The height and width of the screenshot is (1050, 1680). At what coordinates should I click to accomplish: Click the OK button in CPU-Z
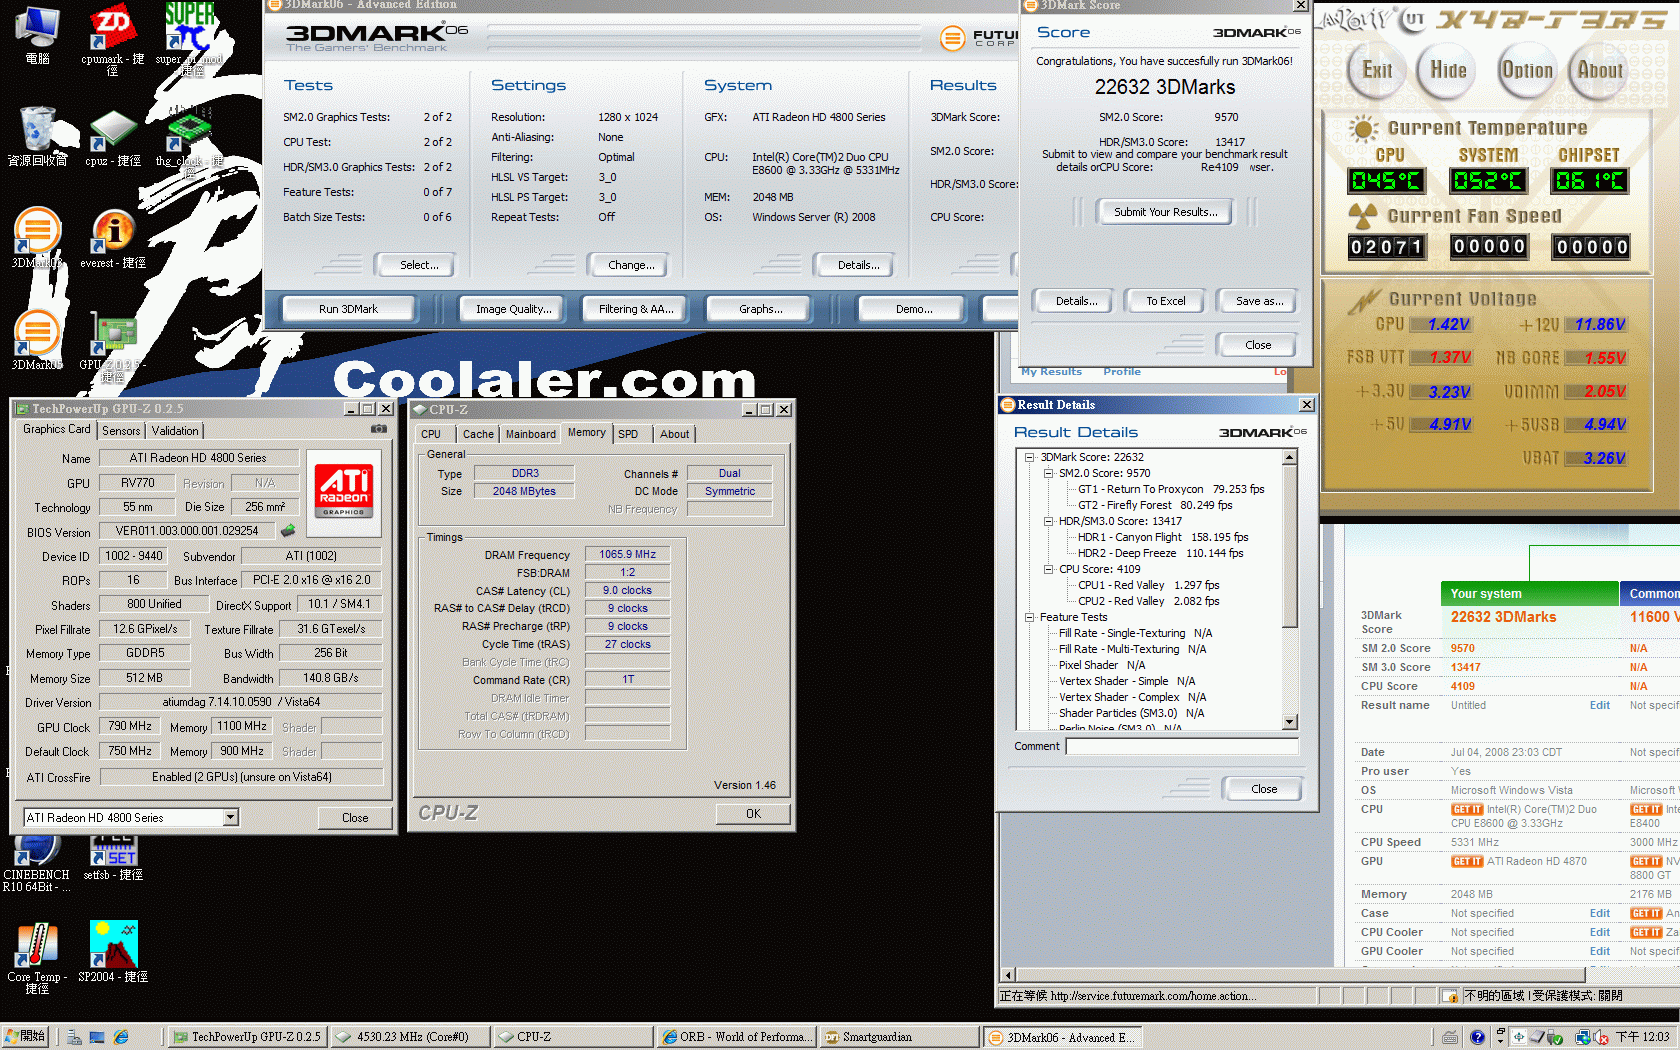coord(753,814)
